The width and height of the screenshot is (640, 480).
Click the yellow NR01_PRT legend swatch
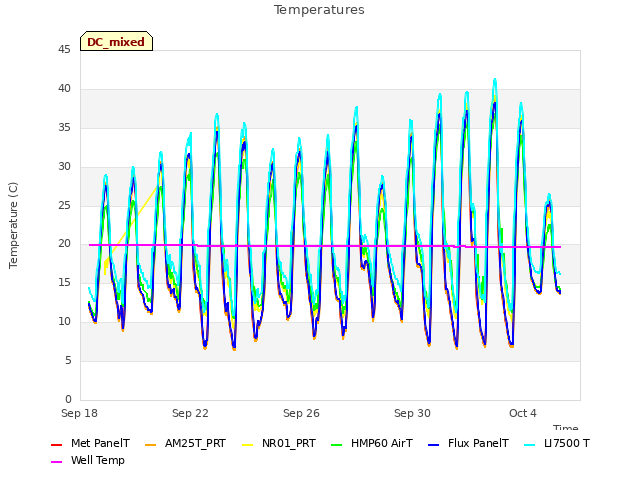point(247,444)
